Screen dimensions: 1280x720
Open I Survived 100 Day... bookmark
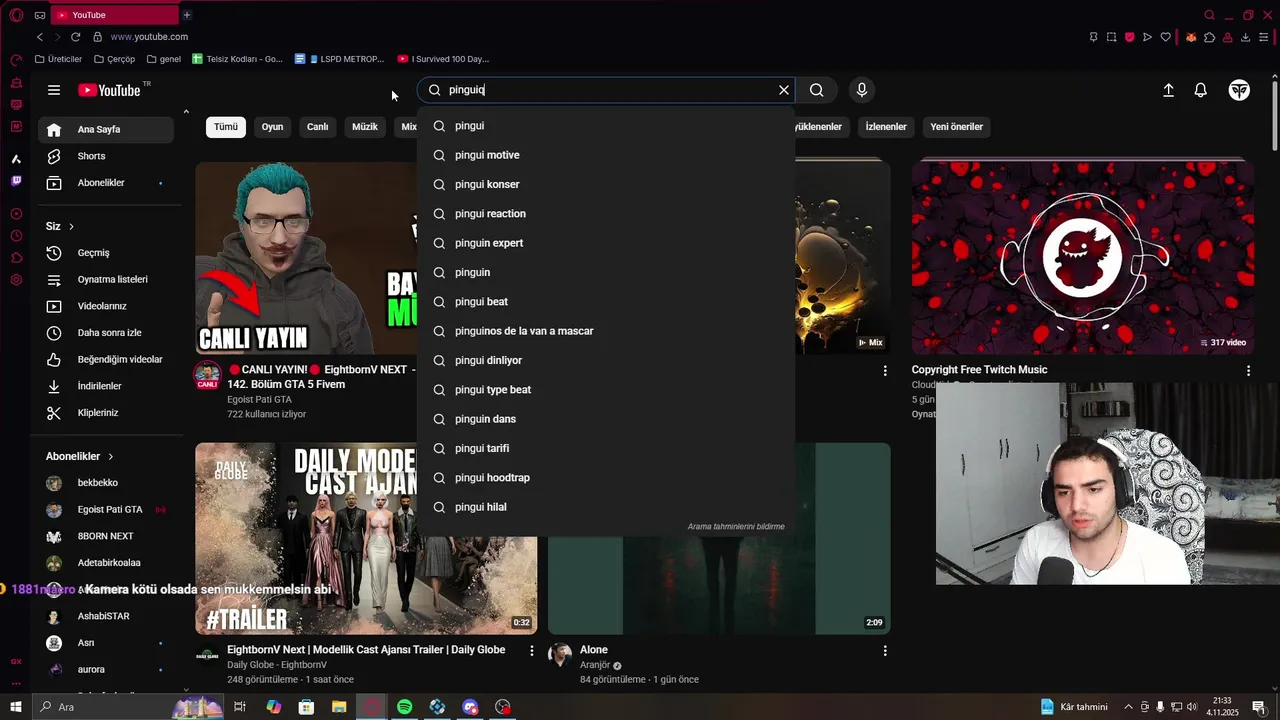click(x=443, y=59)
